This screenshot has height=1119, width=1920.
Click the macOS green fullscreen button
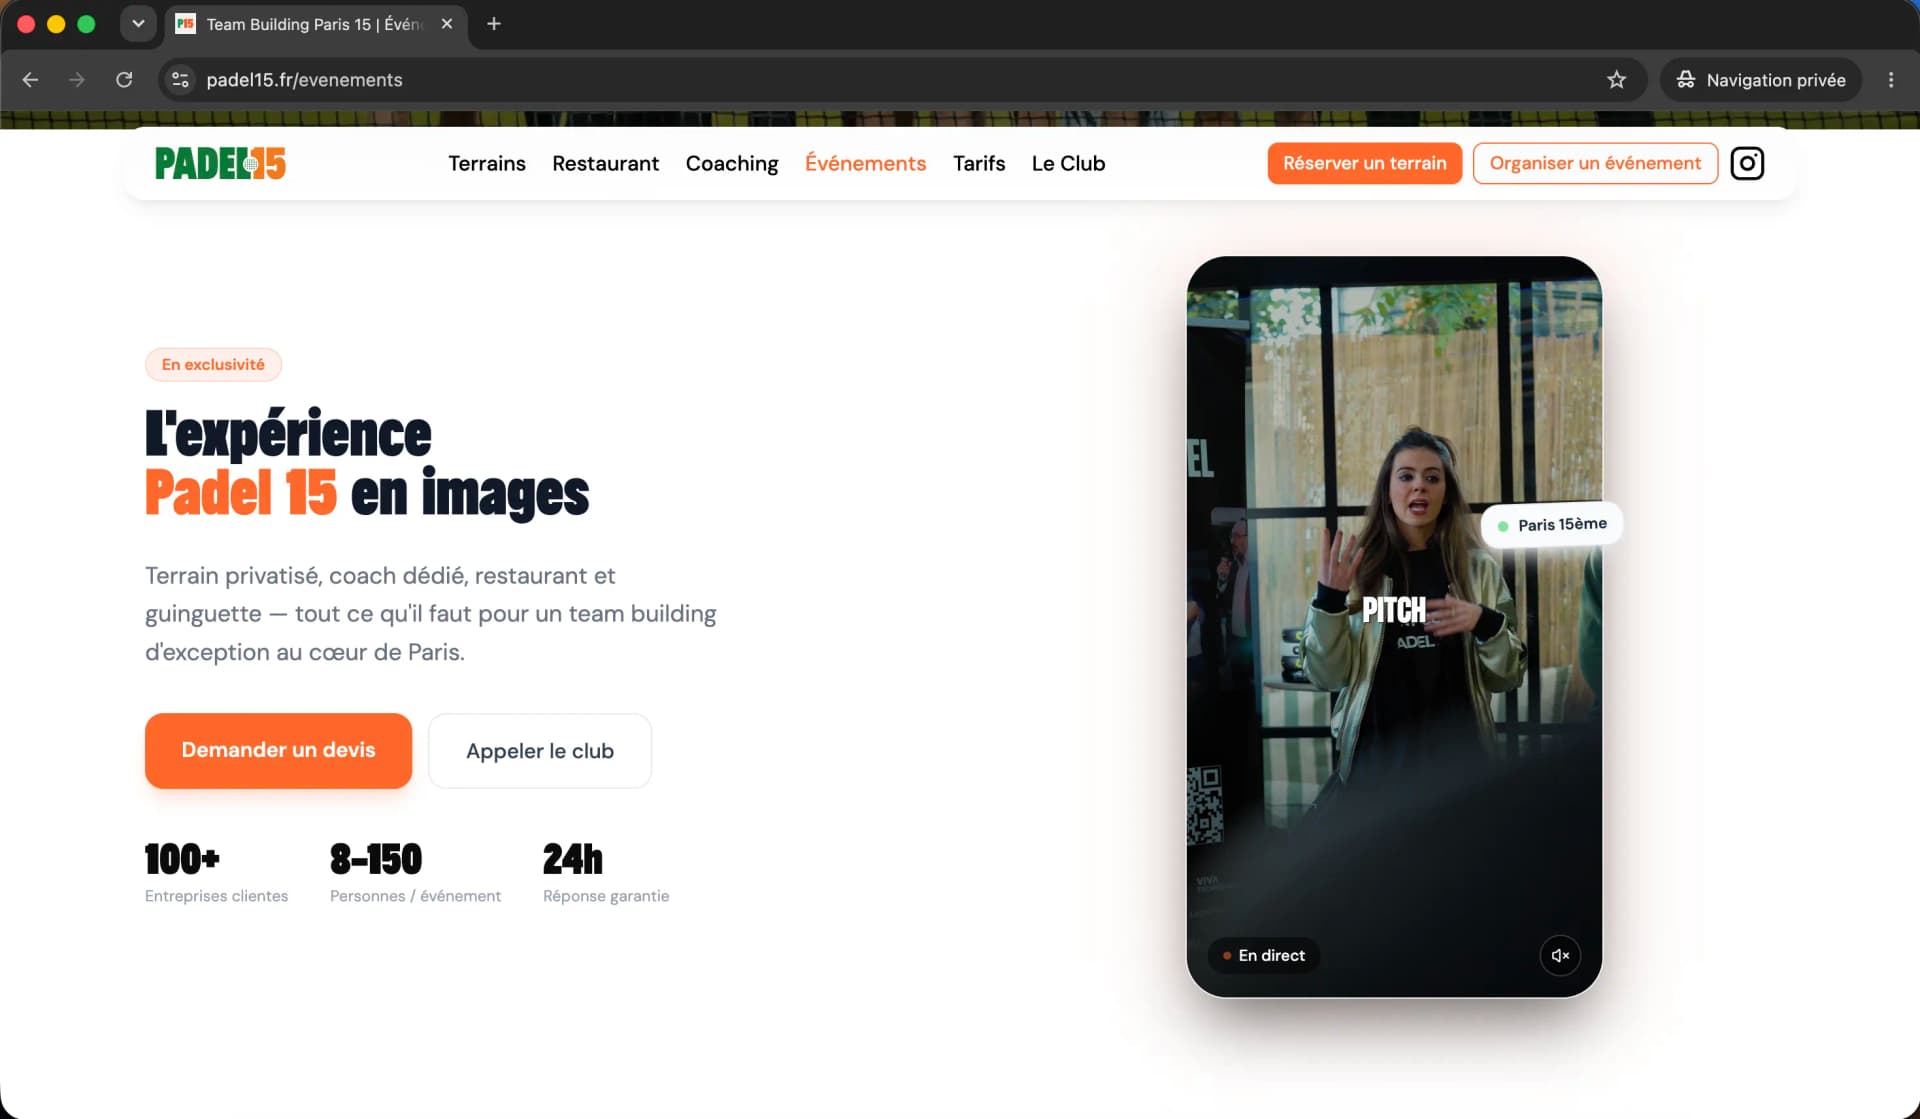click(x=87, y=24)
